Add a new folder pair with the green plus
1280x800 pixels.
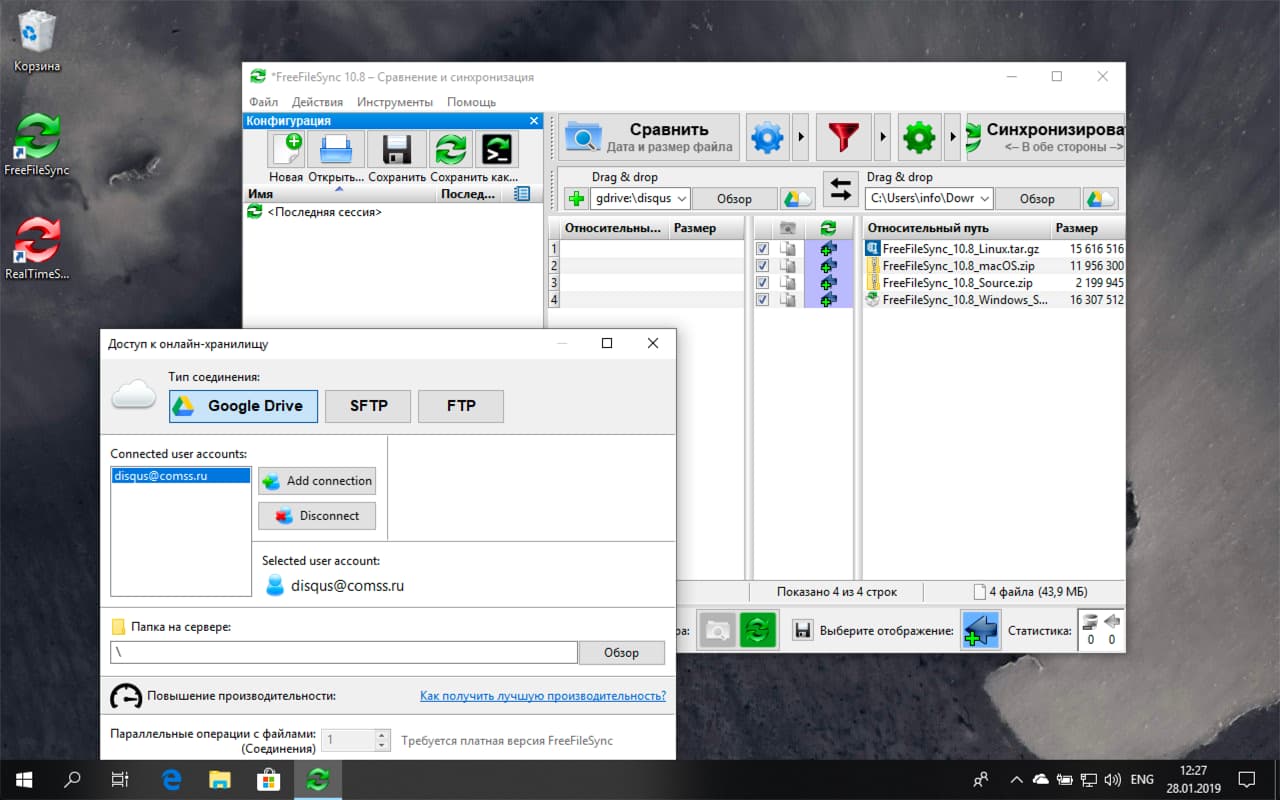point(575,198)
